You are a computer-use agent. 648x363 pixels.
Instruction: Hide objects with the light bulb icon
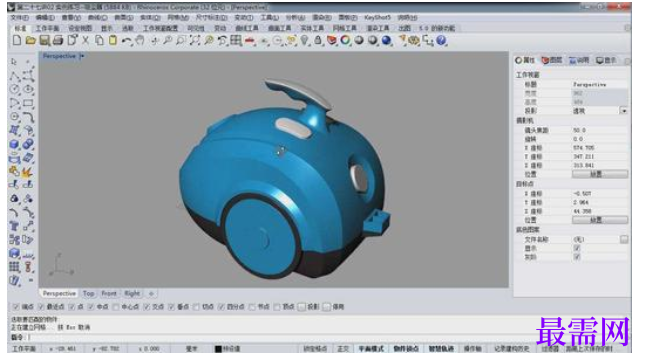pos(305,40)
